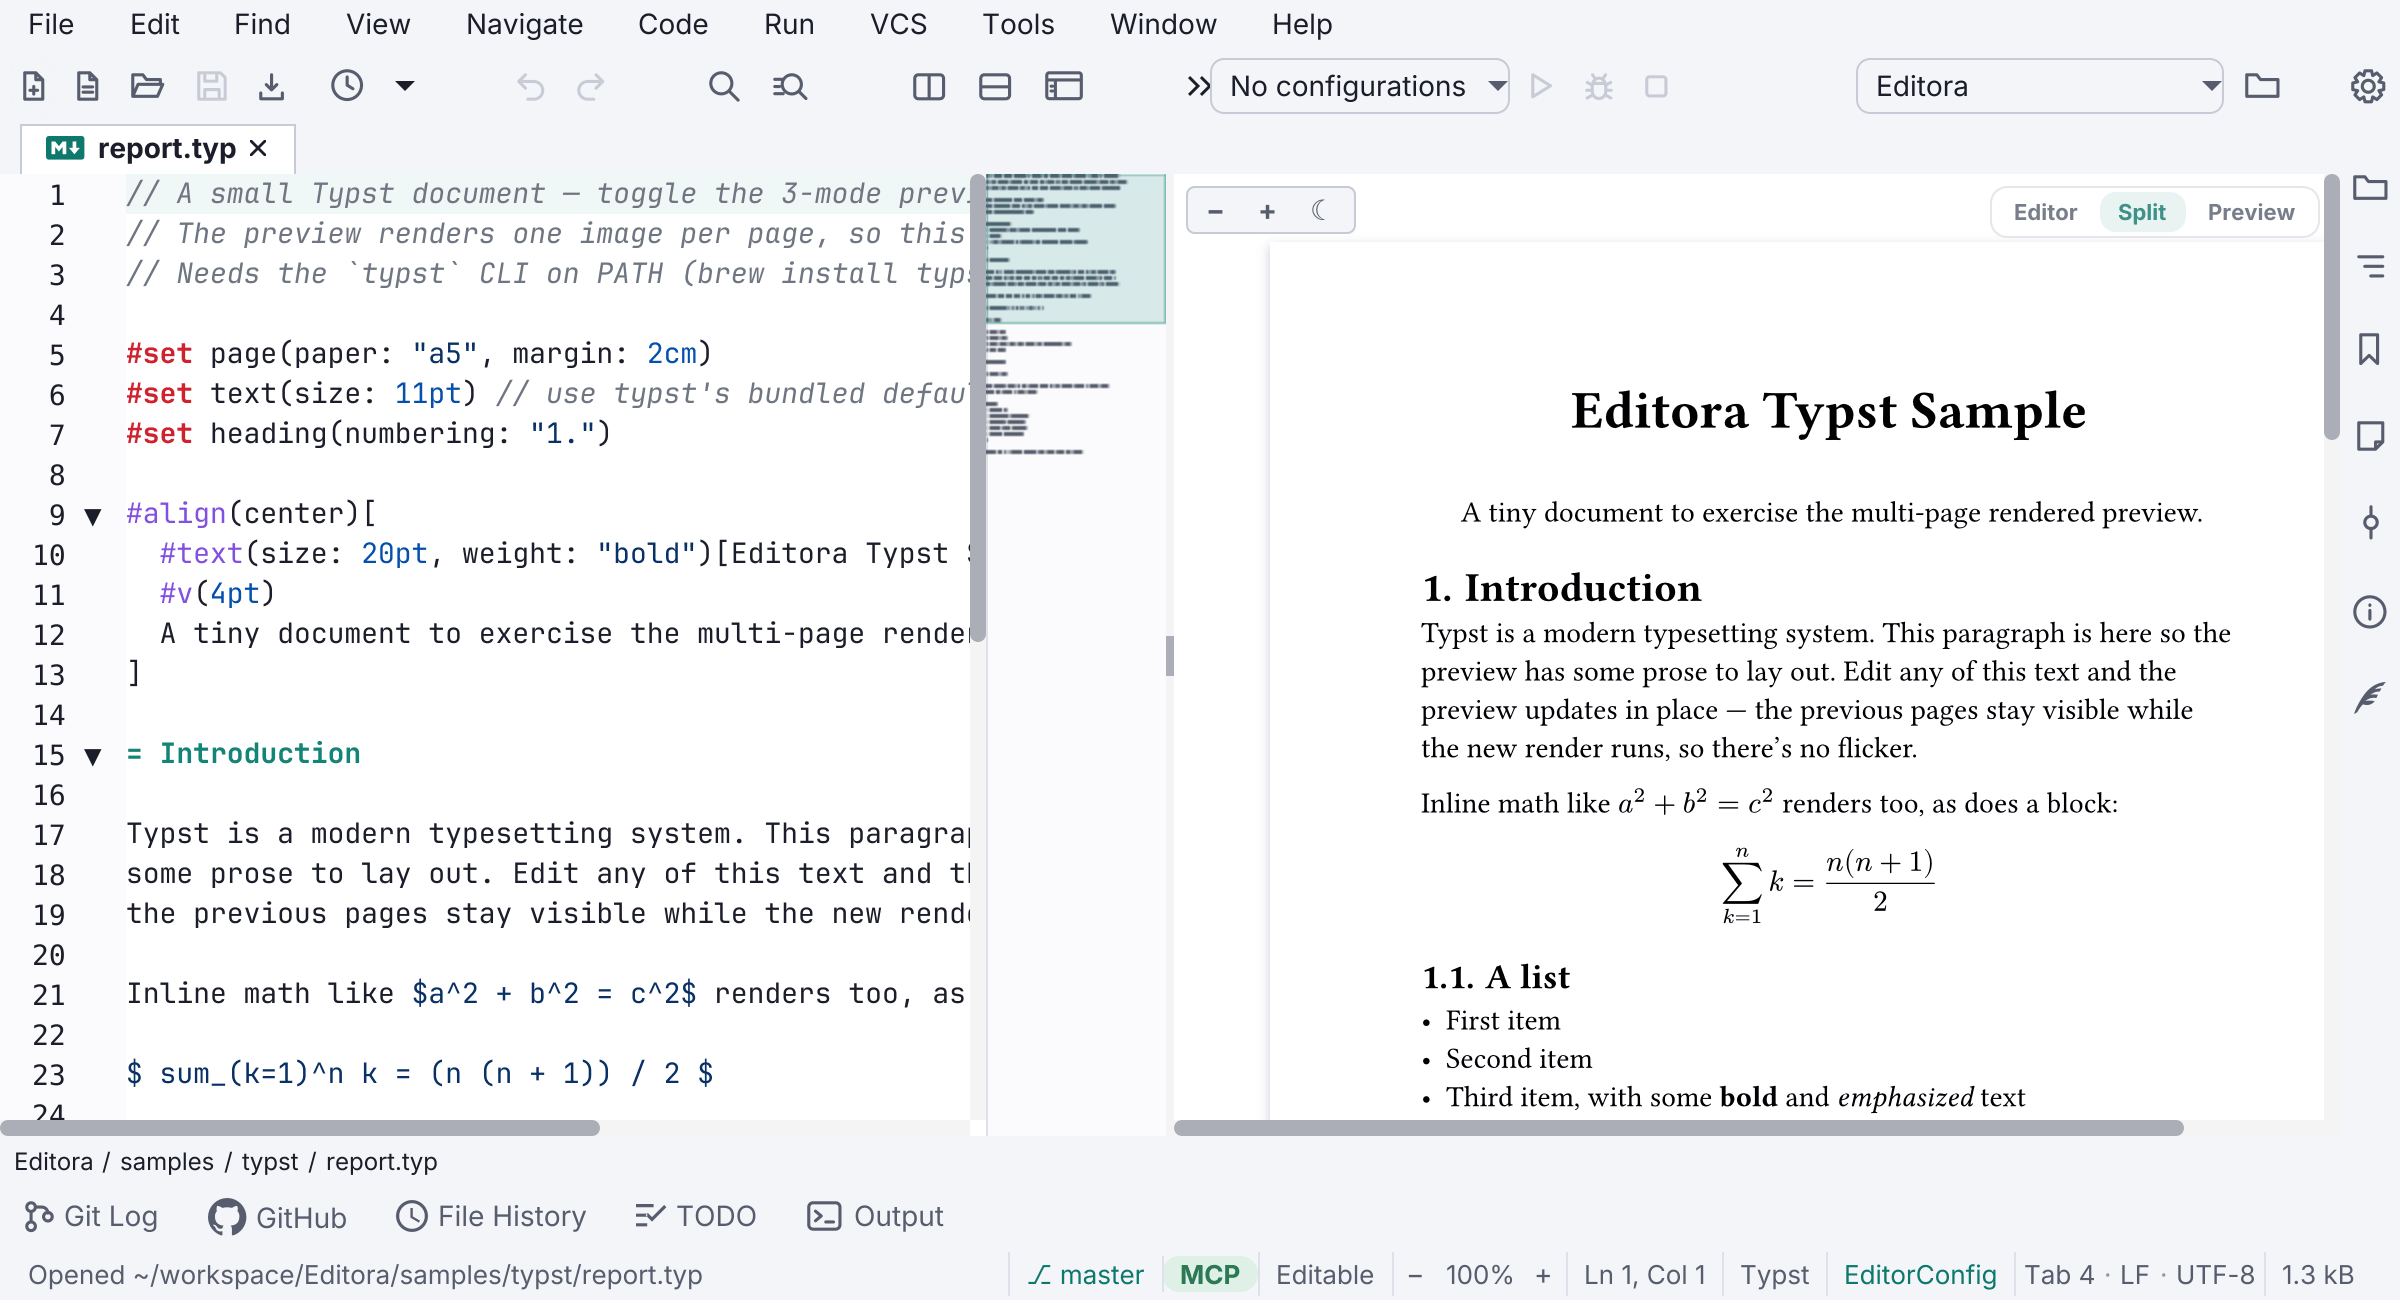Viewport: 2400px width, 1300px height.
Task: Toggle the MCP status badge
Action: 1209,1275
